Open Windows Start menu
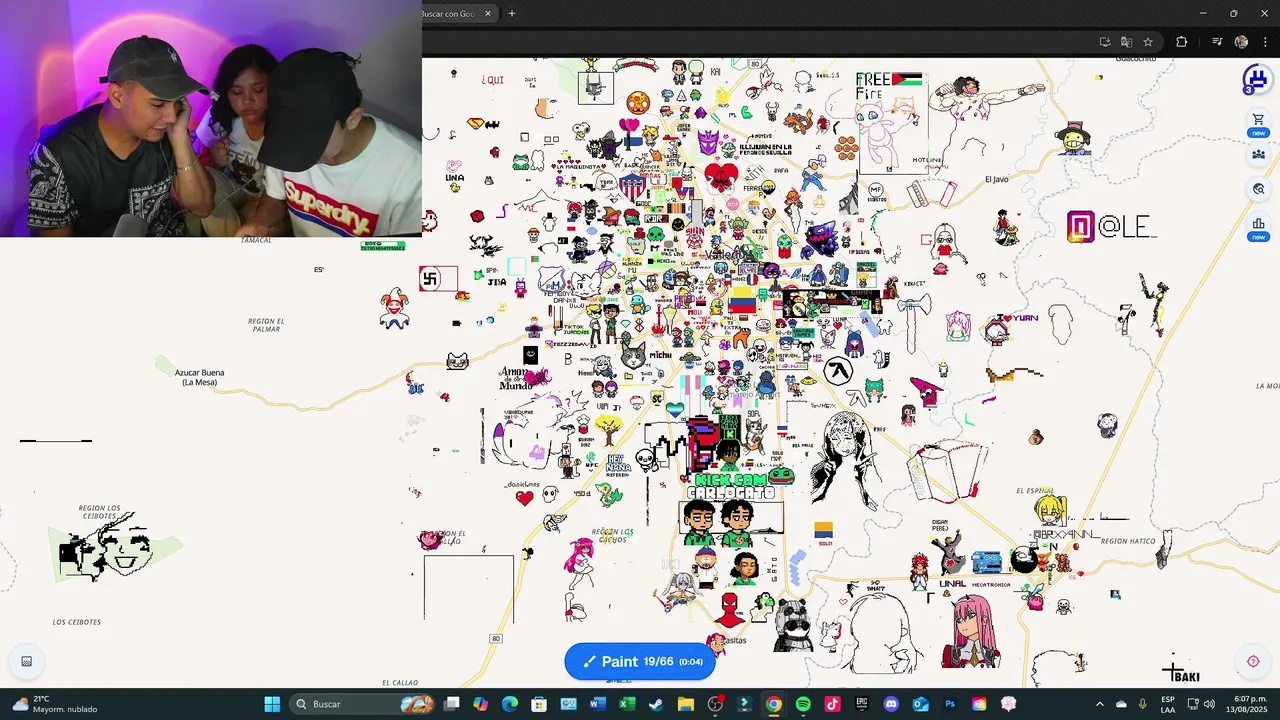Viewport: 1280px width, 720px height. point(272,704)
